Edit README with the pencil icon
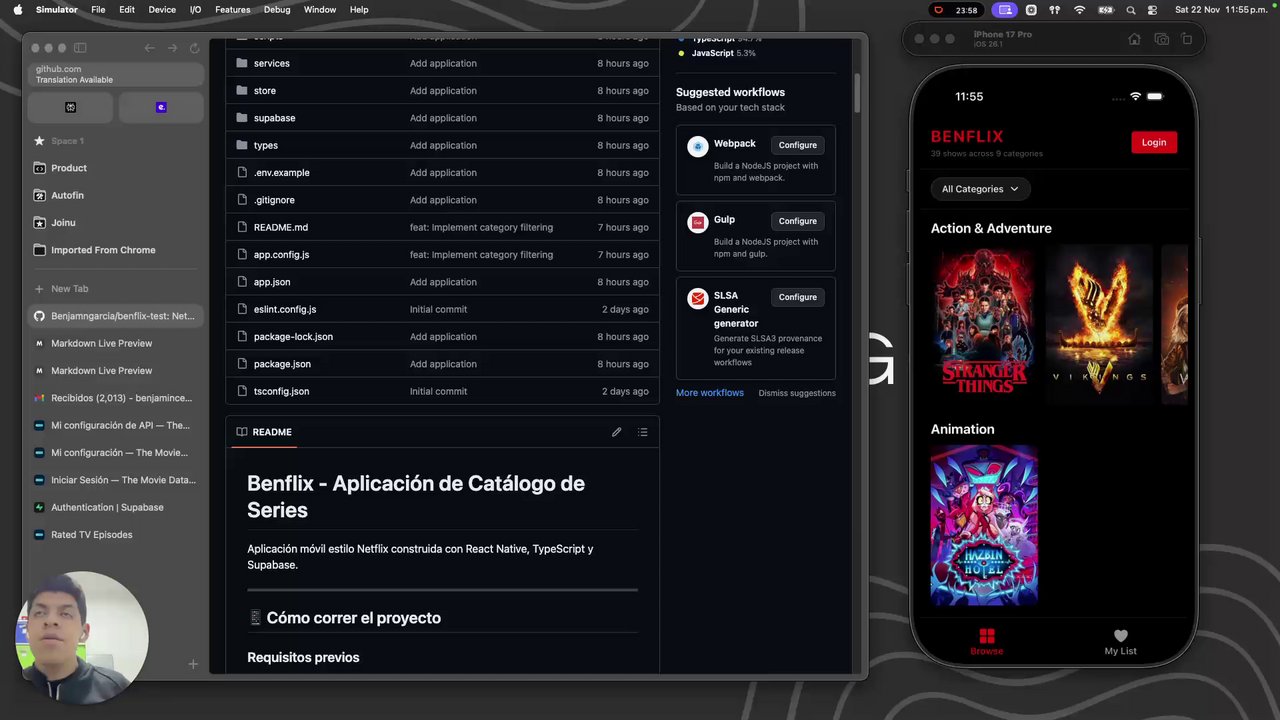This screenshot has height=720, width=1280. [616, 432]
